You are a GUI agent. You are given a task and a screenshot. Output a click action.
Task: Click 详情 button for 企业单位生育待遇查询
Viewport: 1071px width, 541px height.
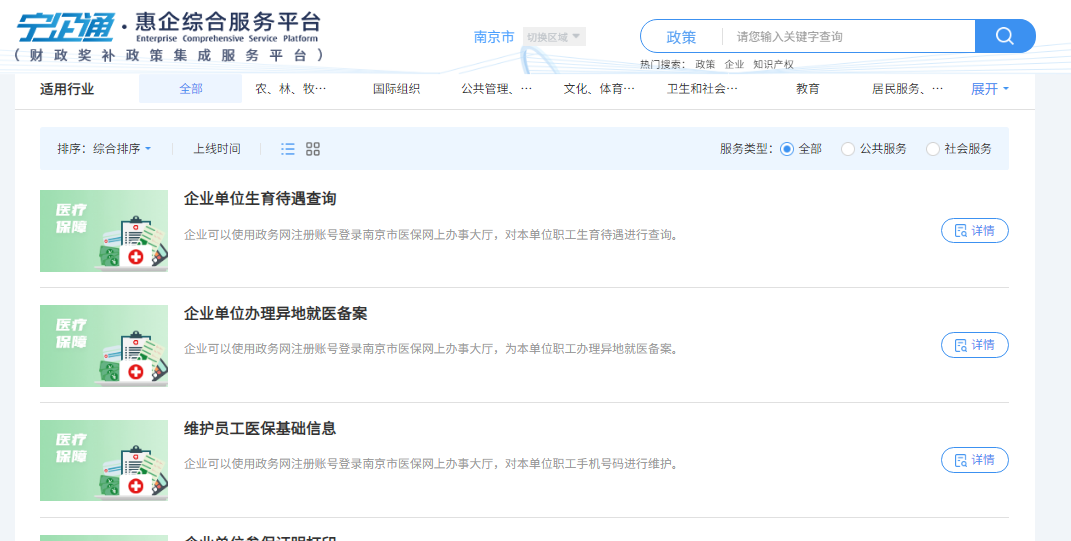[974, 231]
